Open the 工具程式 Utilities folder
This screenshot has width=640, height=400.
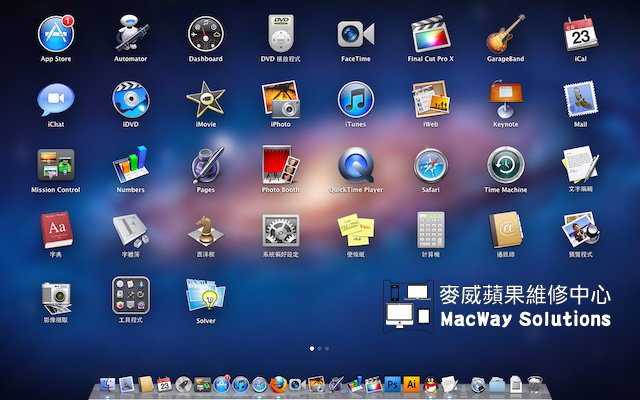[x=131, y=296]
